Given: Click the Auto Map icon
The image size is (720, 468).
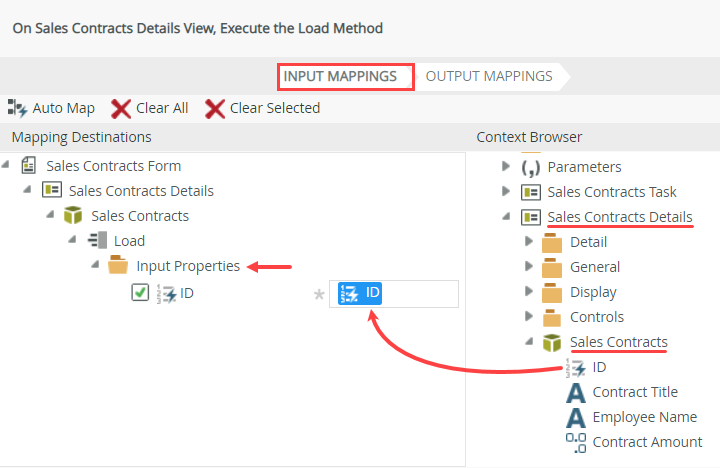Looking at the screenshot, I should (x=17, y=108).
